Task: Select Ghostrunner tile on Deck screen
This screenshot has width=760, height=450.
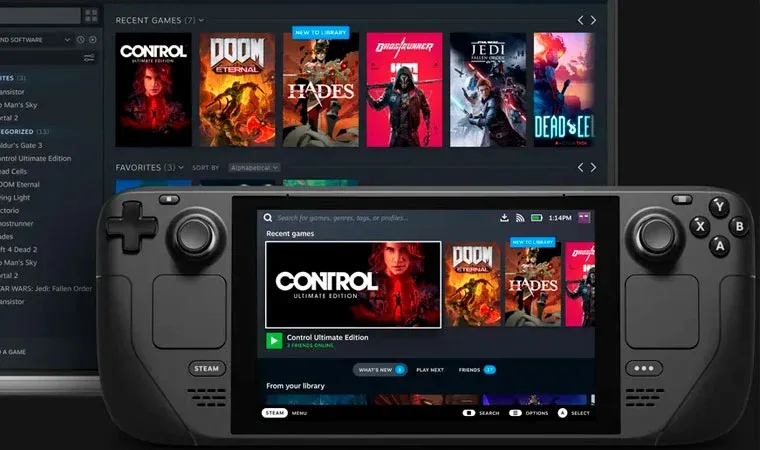Action: [x=580, y=285]
